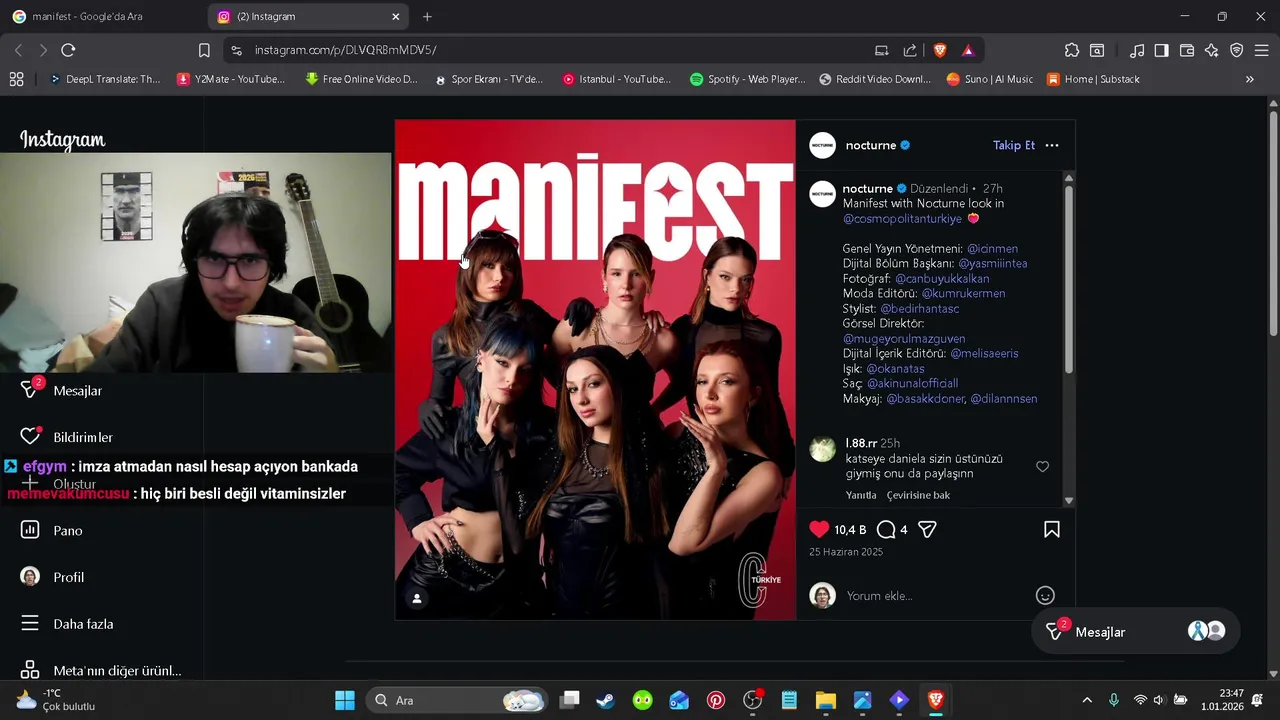Reload the page with the refresh icon
Viewport: 1280px width, 720px height.
click(x=68, y=50)
